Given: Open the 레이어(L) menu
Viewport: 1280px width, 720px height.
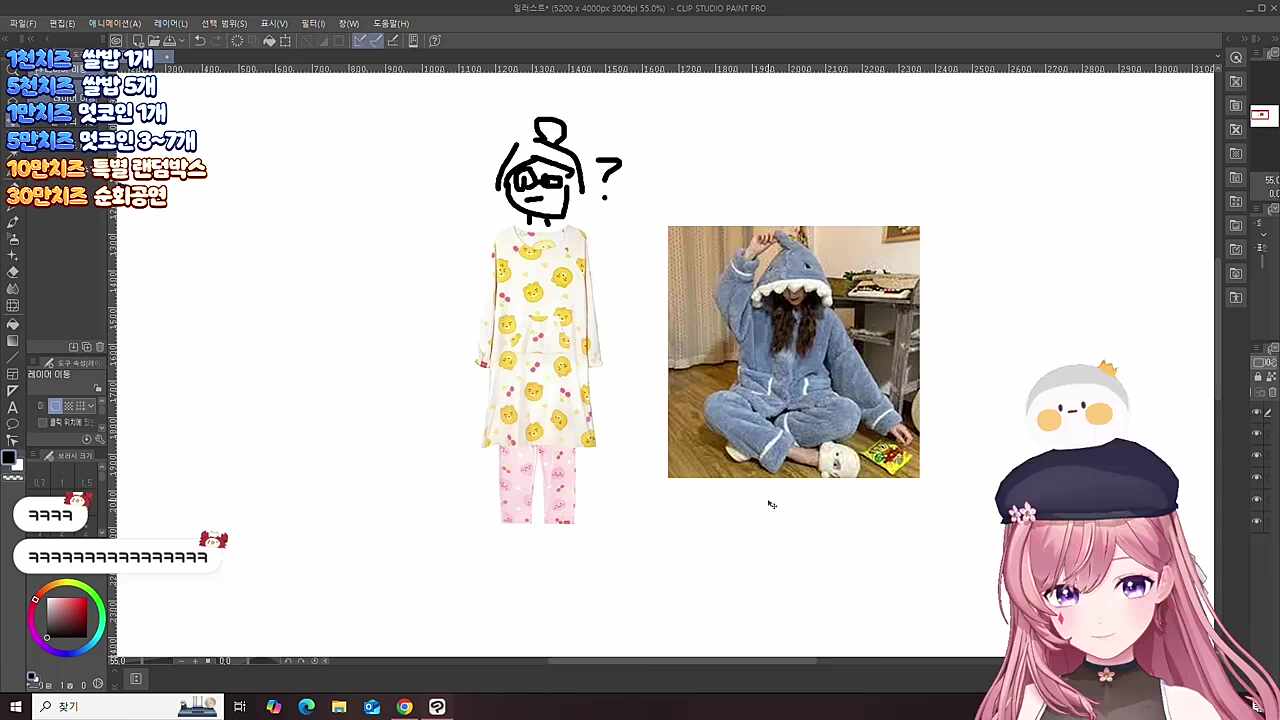Looking at the screenshot, I should pos(170,23).
